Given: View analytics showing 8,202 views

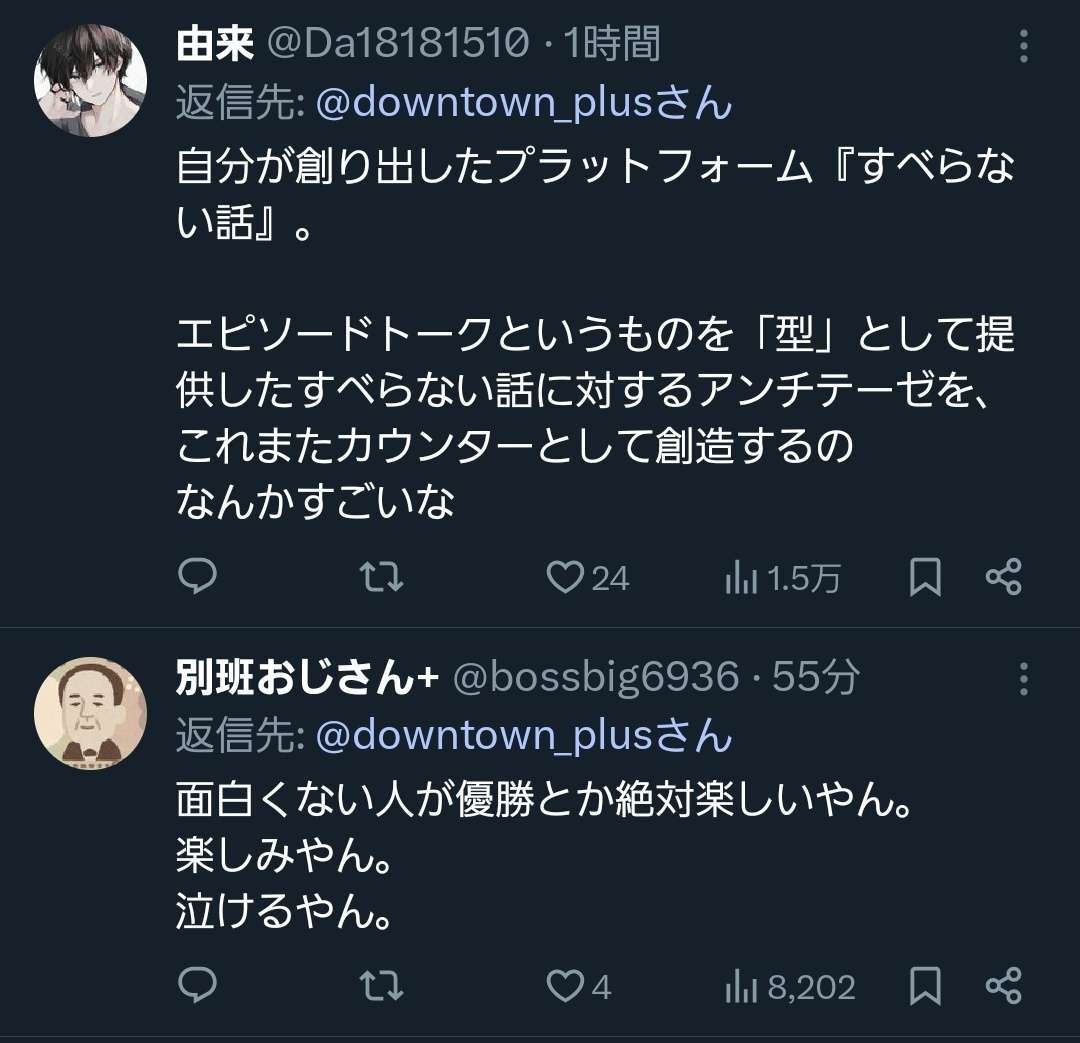Looking at the screenshot, I should point(790,987).
